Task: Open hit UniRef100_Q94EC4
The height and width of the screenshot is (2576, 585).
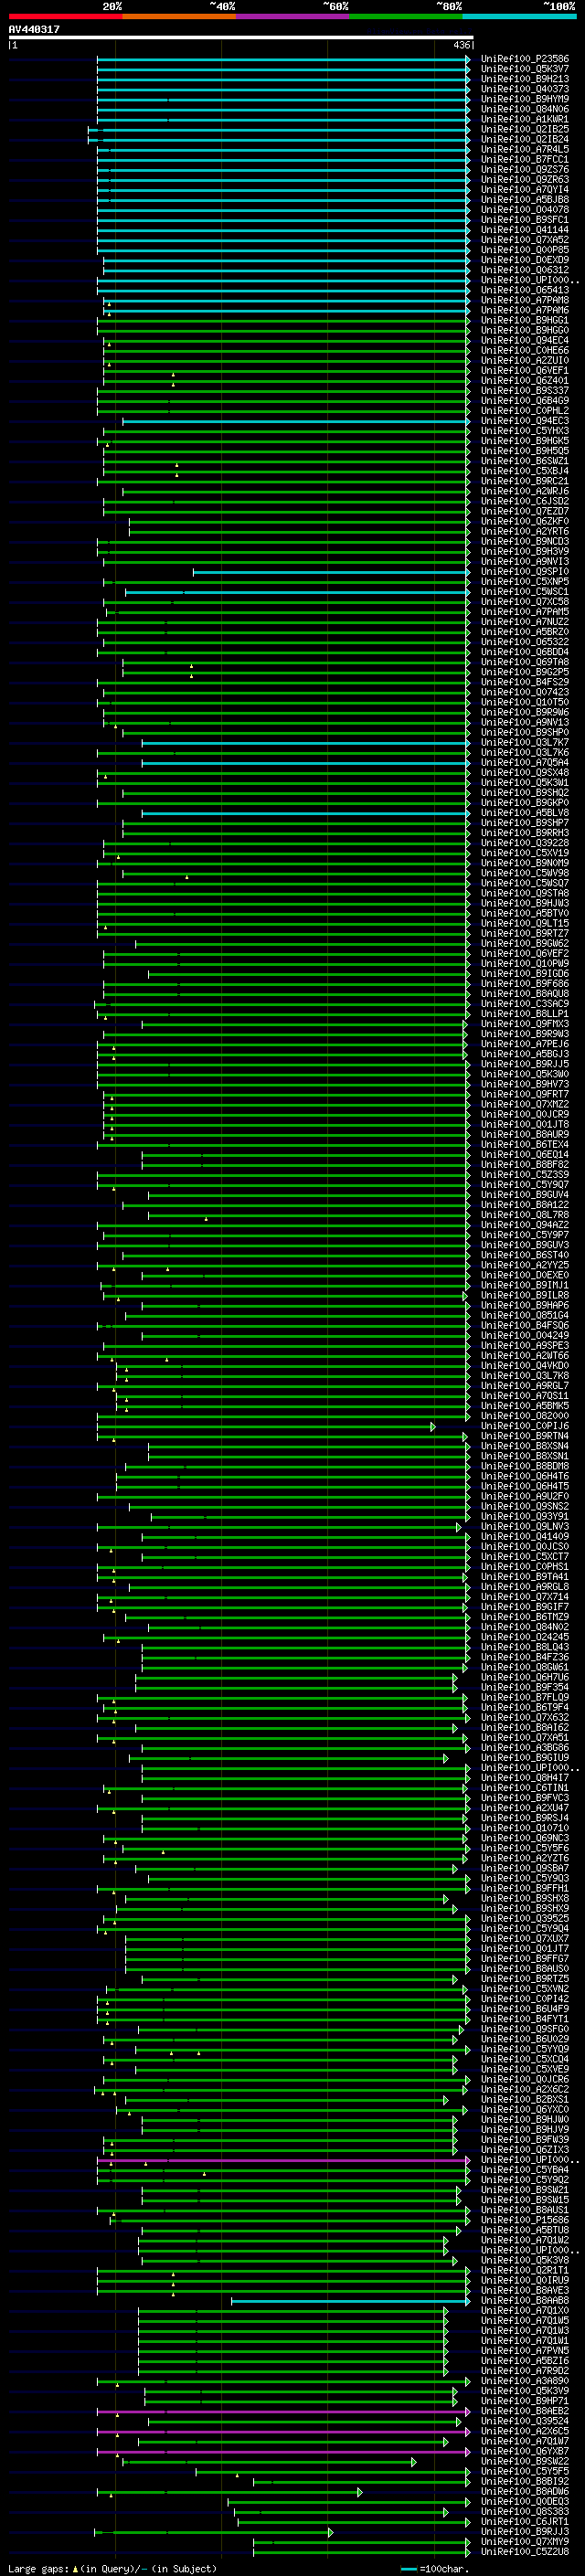Action: click(525, 340)
